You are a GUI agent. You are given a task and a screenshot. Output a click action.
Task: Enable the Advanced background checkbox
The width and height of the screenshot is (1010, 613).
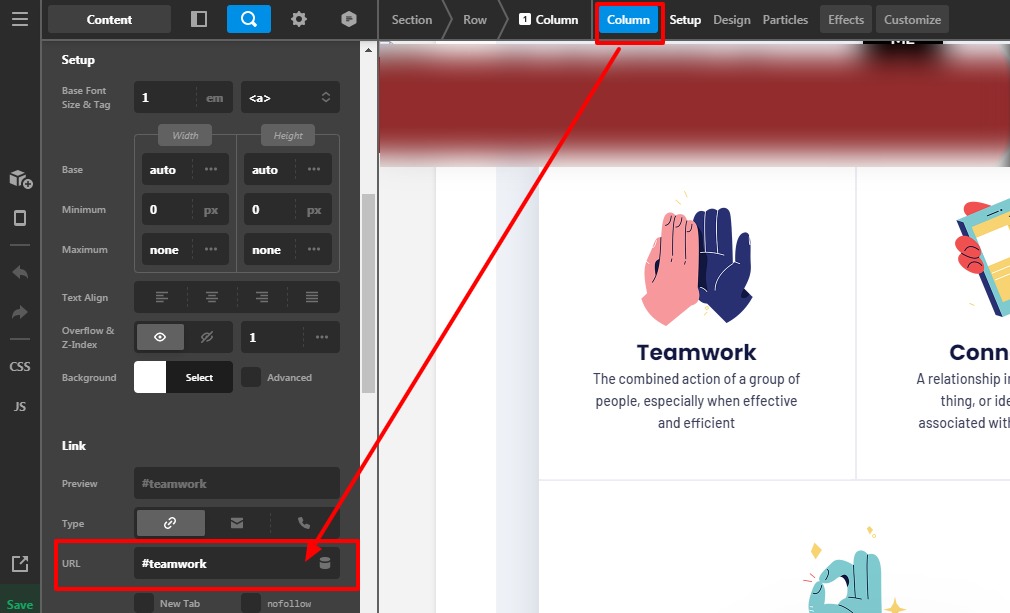pos(251,377)
